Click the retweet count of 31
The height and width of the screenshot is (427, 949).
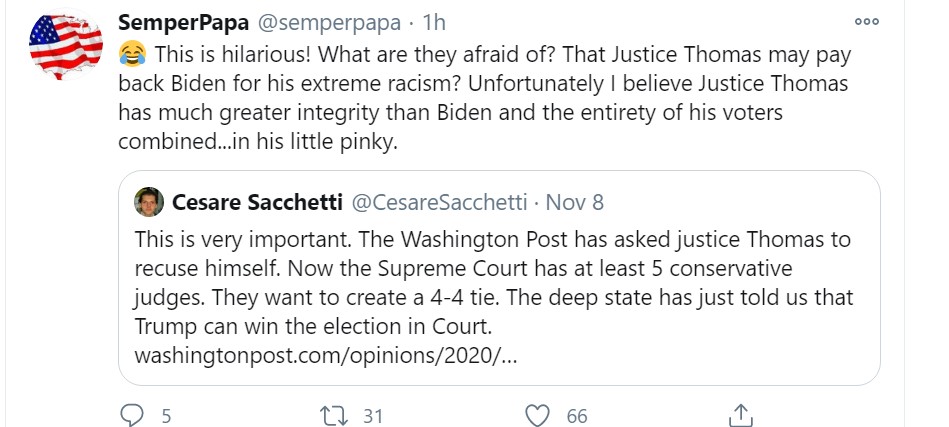373,416
